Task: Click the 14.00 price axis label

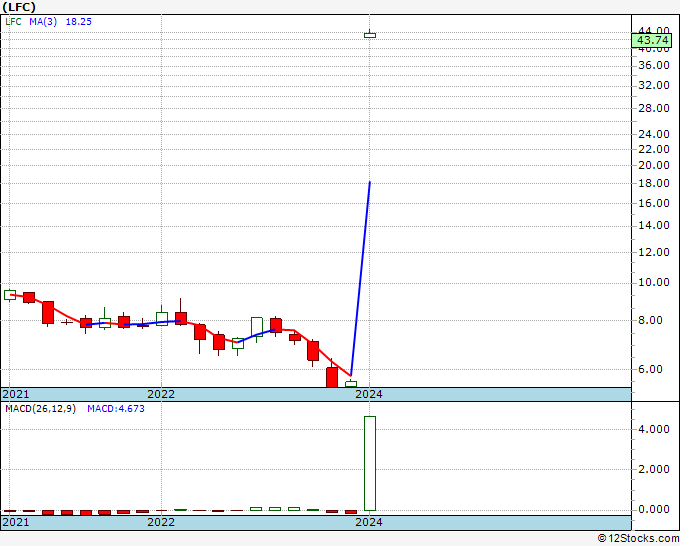Action: point(654,225)
